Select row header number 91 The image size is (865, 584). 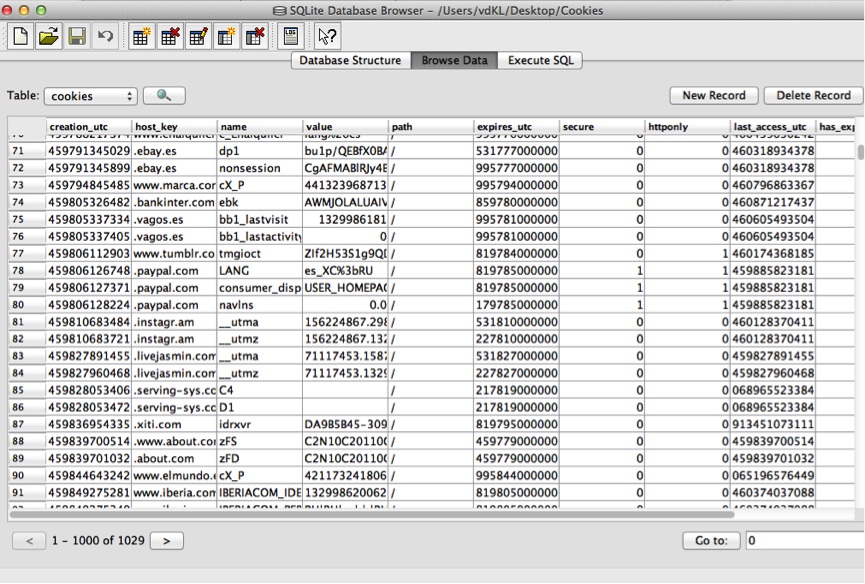[x=27, y=492]
